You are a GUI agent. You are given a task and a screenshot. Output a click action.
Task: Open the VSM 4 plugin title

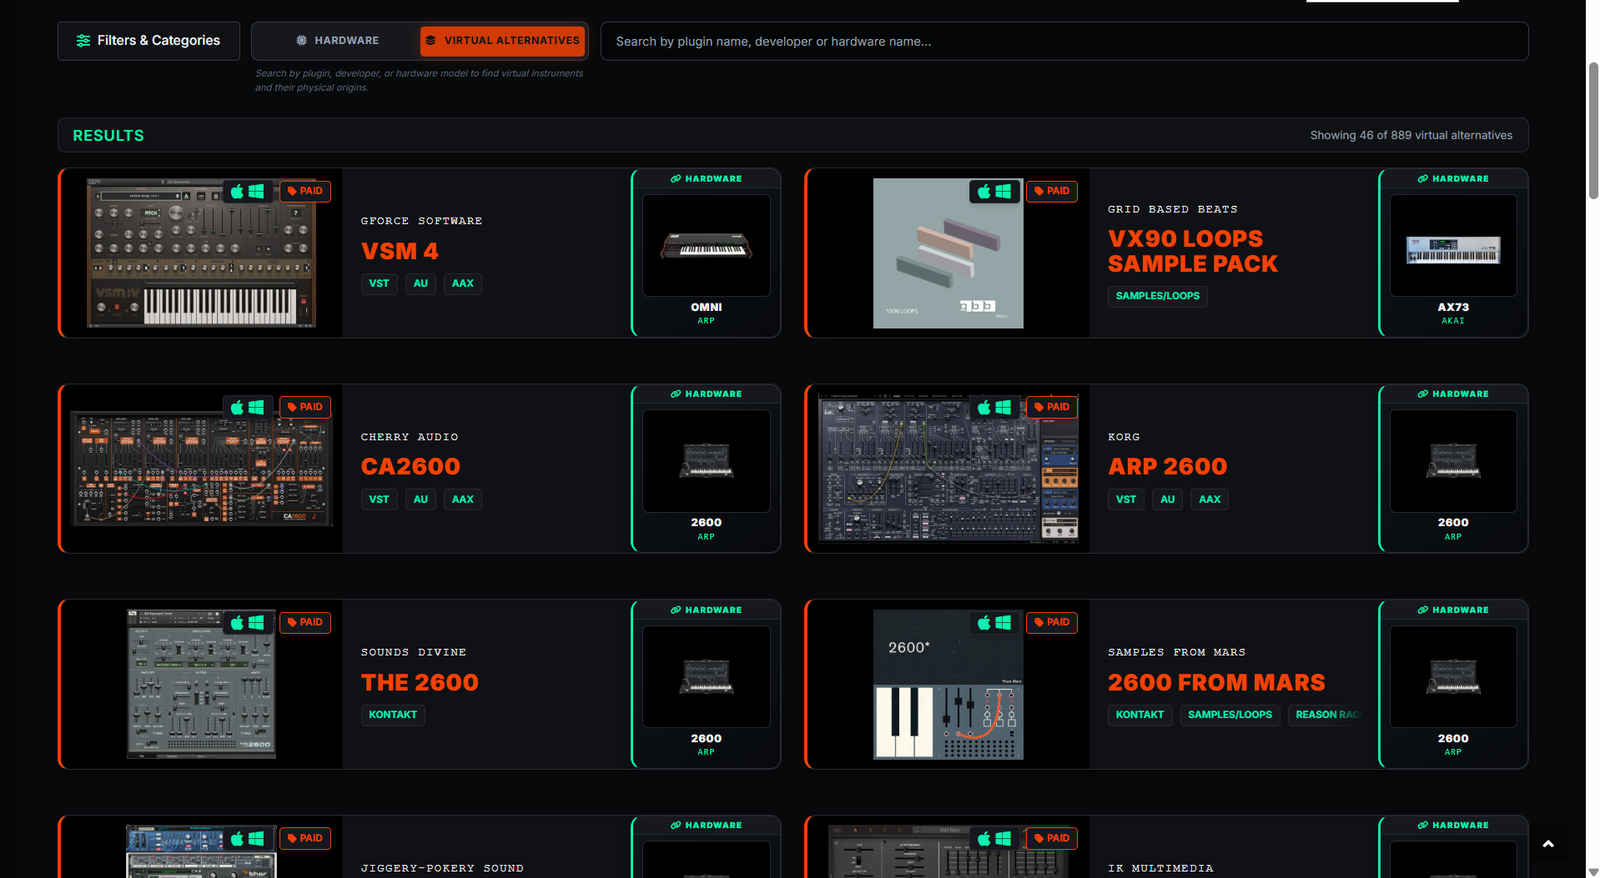400,251
